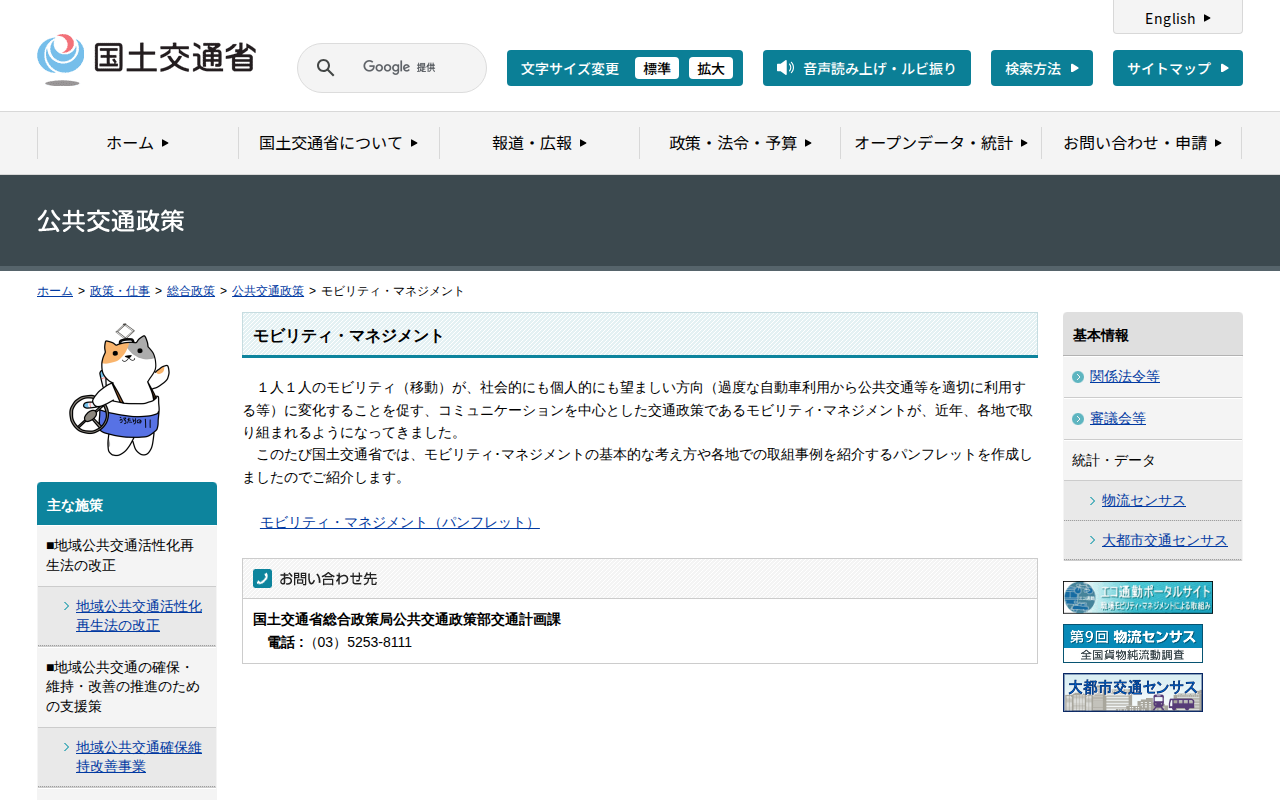
Task: Open the エコ通勤ポータルサイト banner
Action: click(x=1137, y=597)
